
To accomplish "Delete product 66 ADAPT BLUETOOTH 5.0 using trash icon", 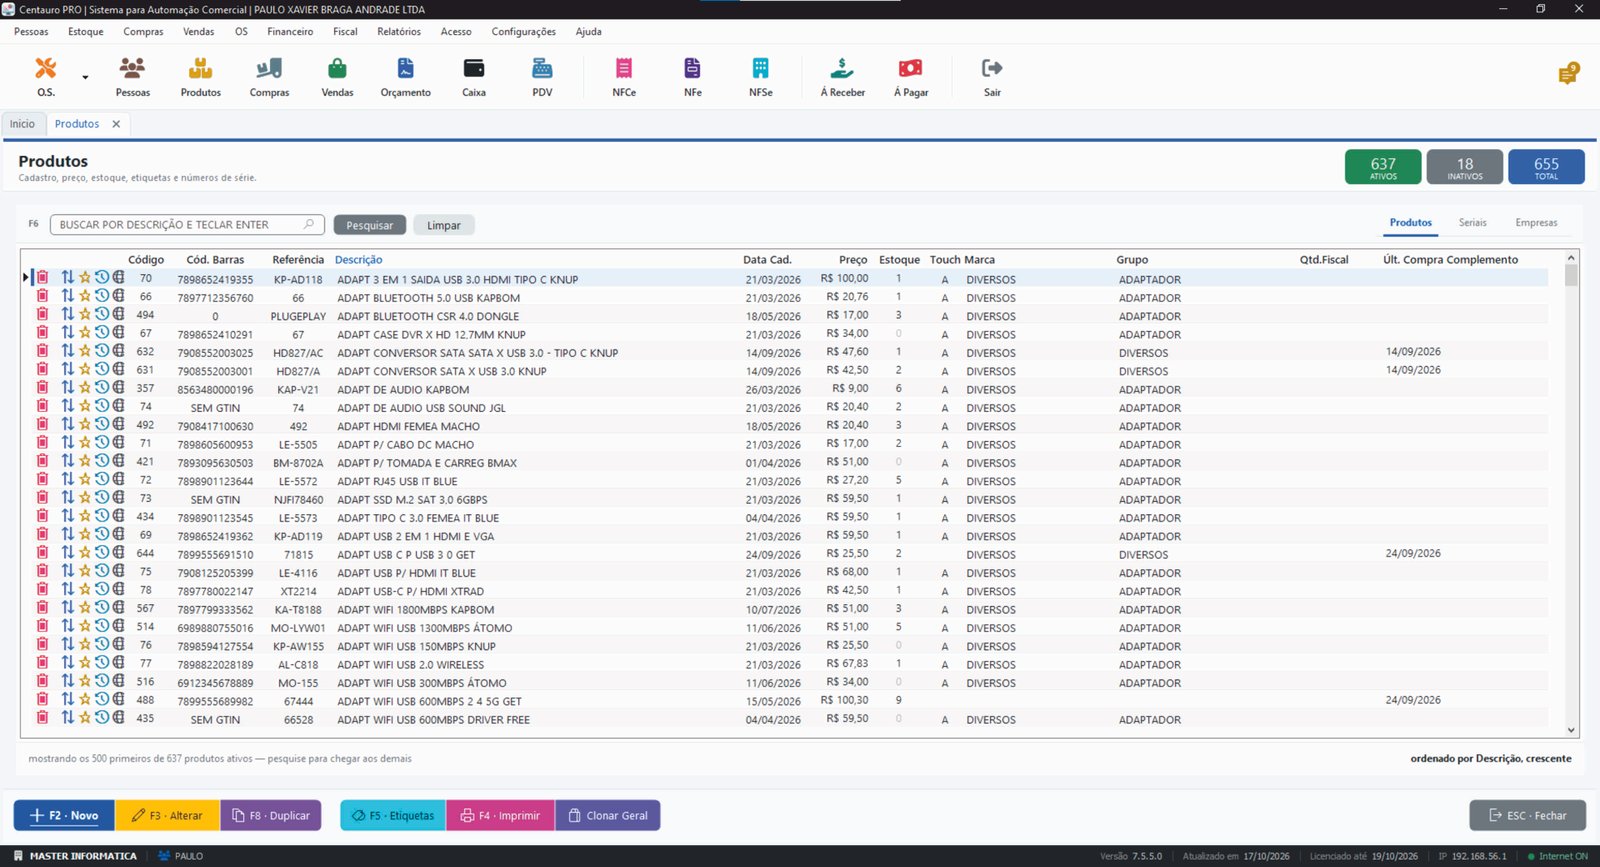I will [42, 297].
